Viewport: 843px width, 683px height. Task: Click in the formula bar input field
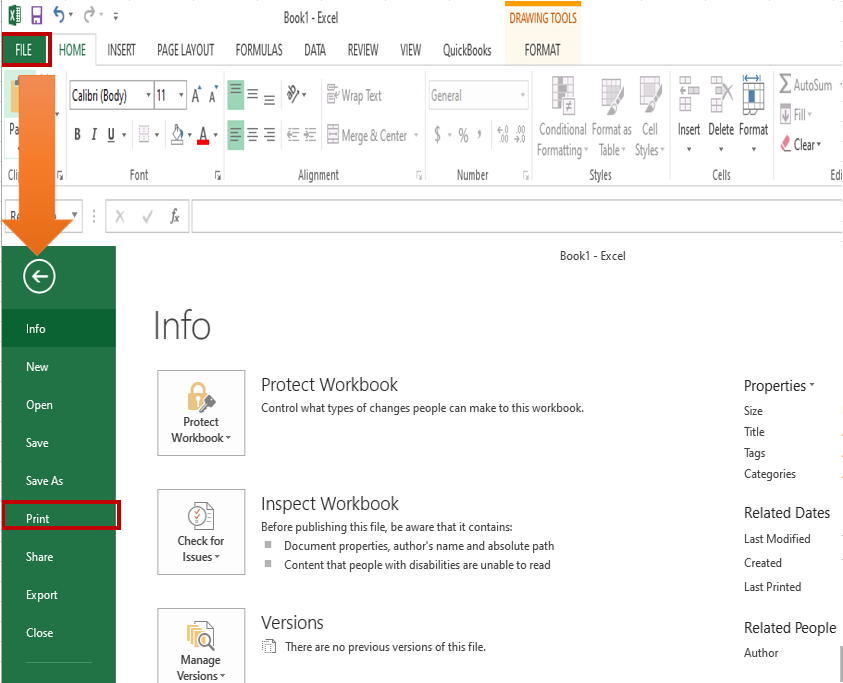[x=500, y=216]
